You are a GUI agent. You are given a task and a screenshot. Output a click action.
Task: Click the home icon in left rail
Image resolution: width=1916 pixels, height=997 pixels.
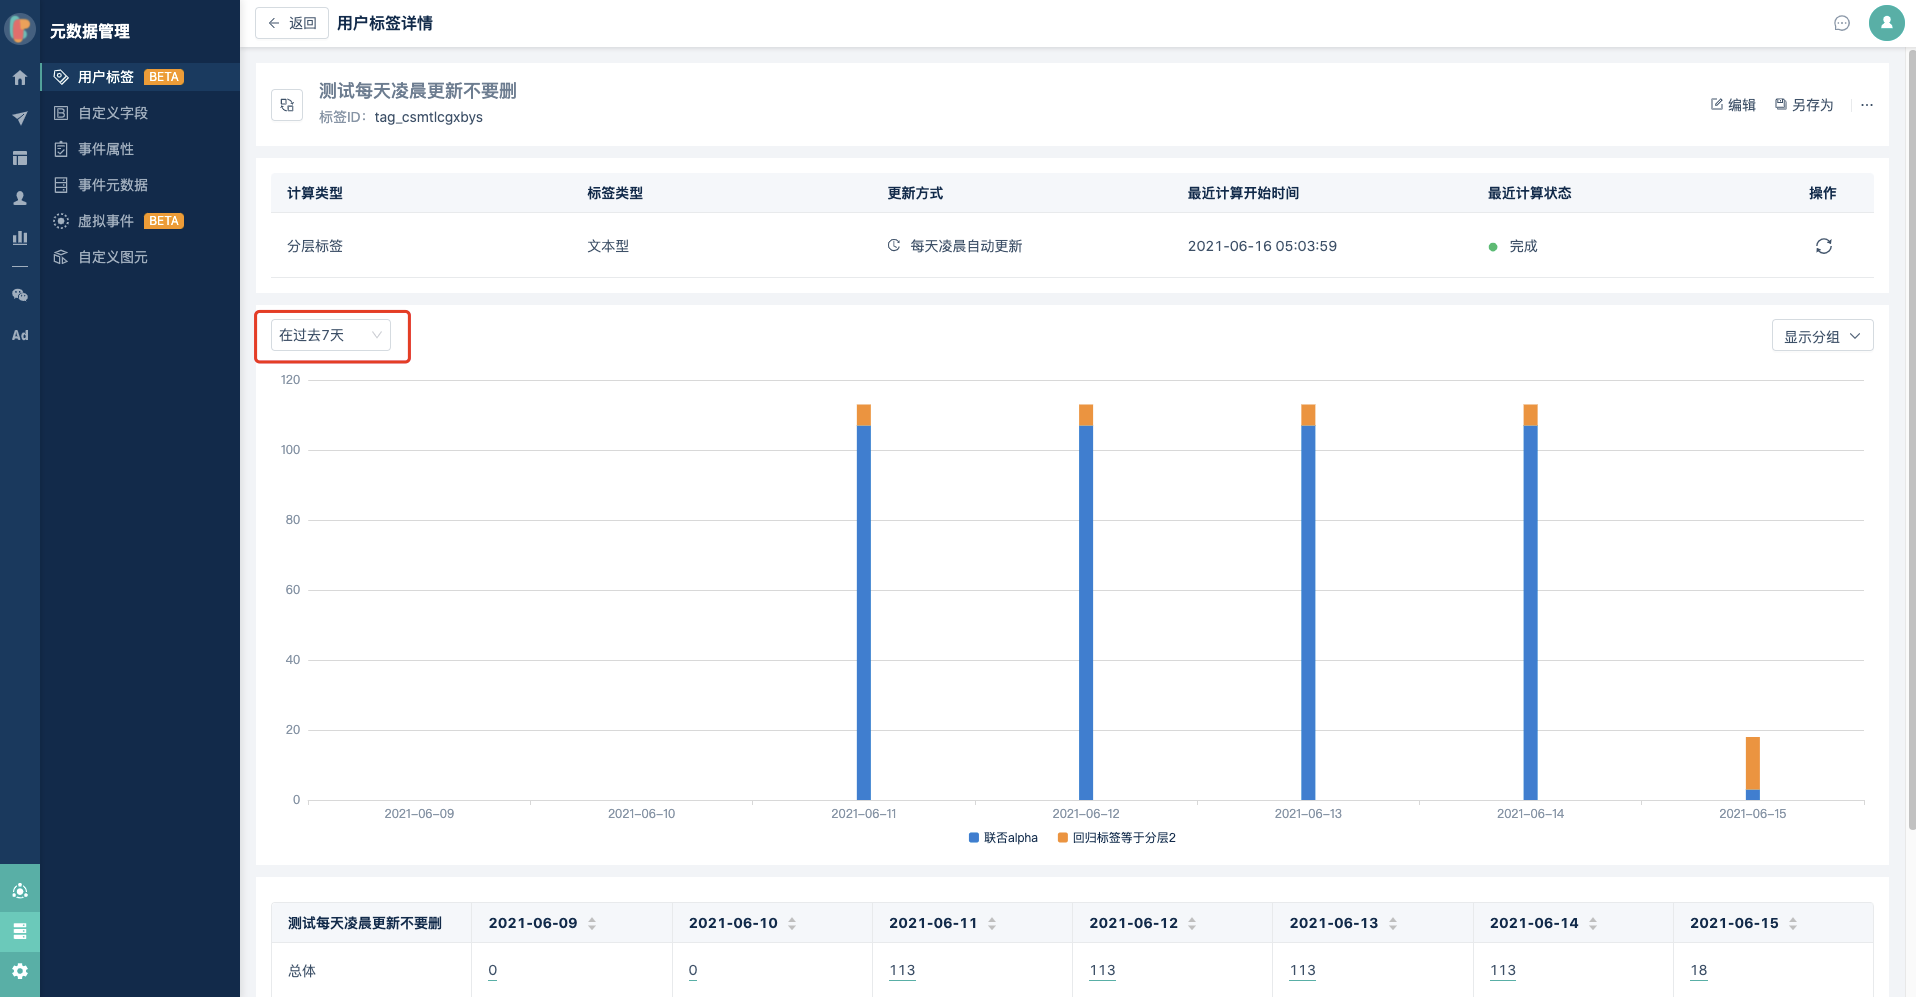coord(20,78)
